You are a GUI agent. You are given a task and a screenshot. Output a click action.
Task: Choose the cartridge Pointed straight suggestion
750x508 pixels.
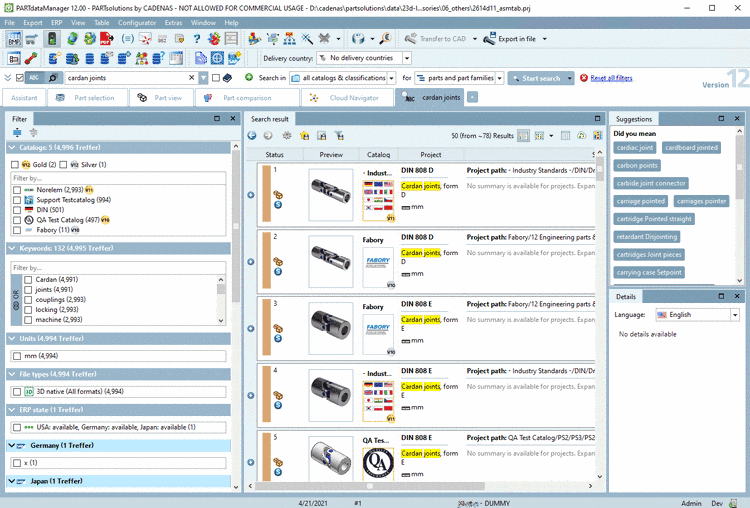pos(654,219)
